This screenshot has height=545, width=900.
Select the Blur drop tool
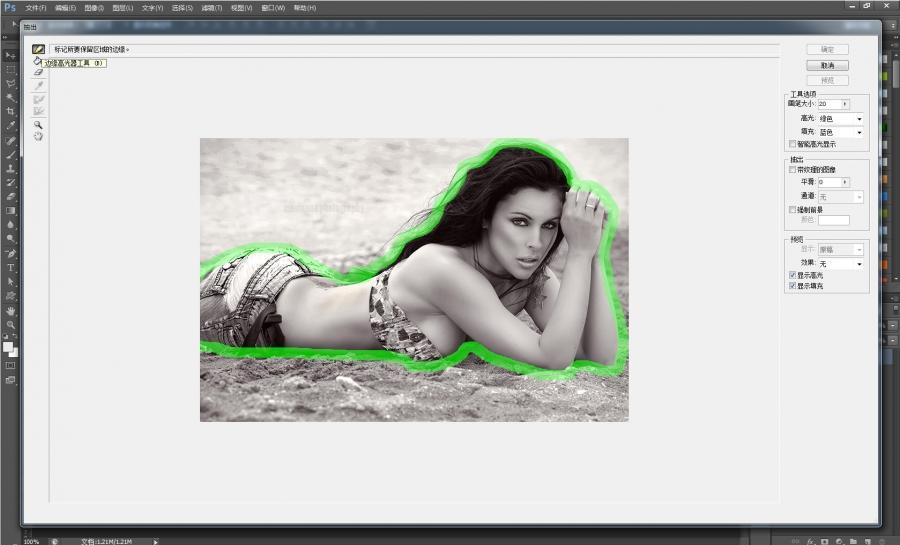(x=10, y=225)
